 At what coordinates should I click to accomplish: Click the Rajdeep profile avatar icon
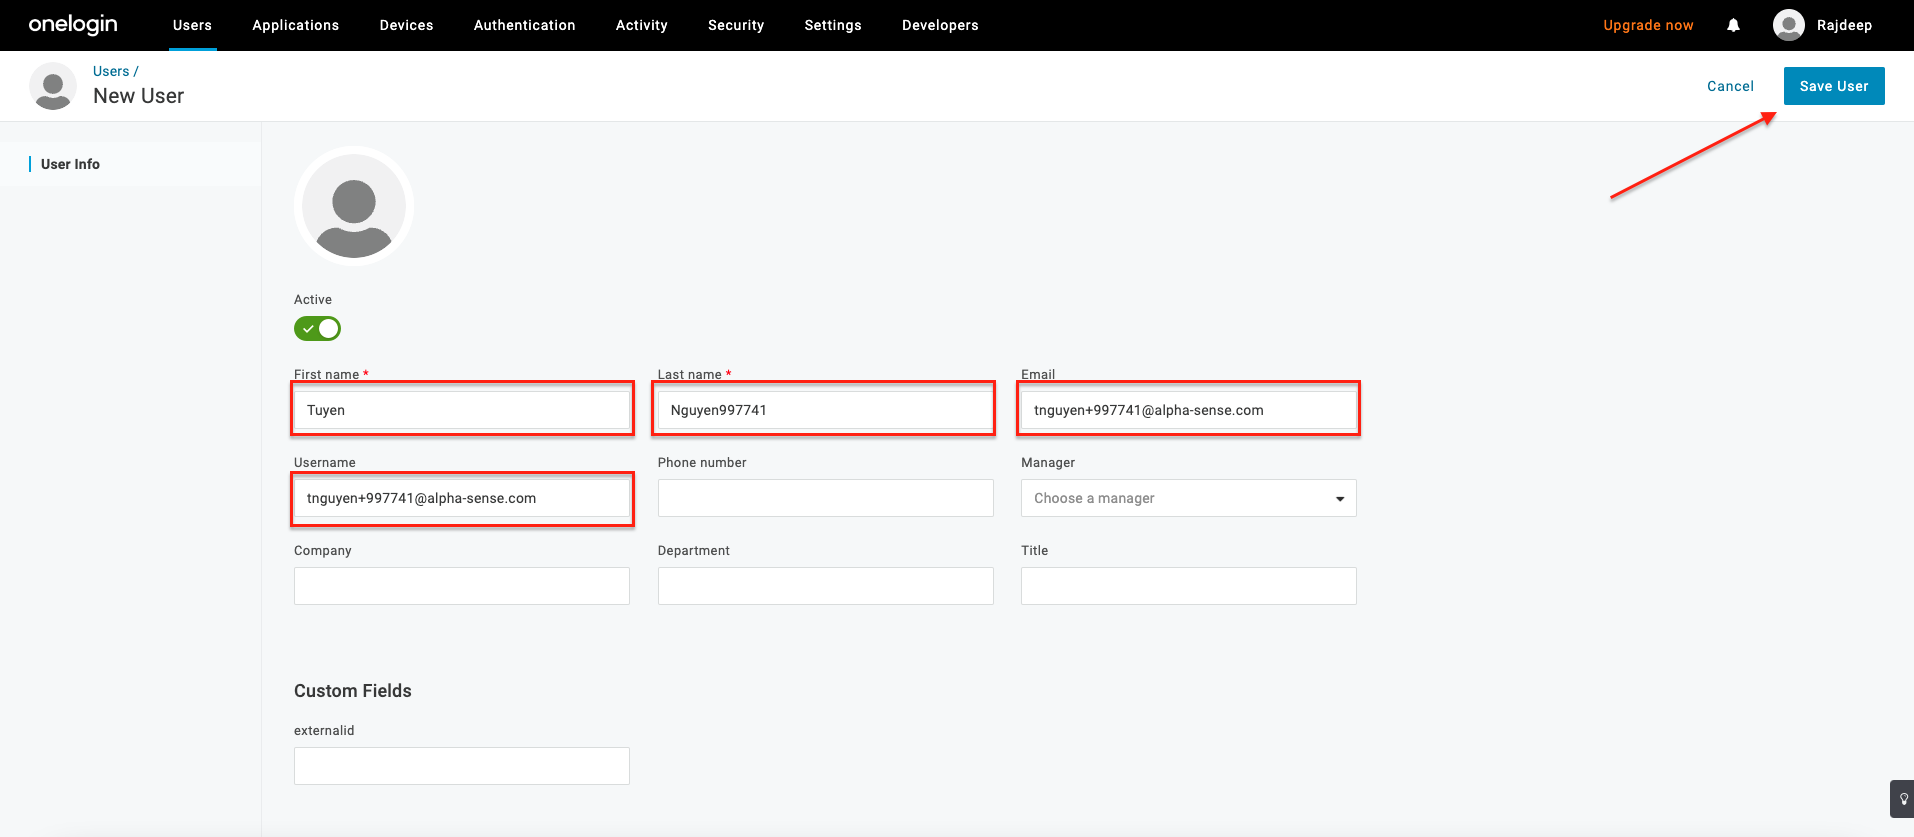pyautogui.click(x=1788, y=25)
